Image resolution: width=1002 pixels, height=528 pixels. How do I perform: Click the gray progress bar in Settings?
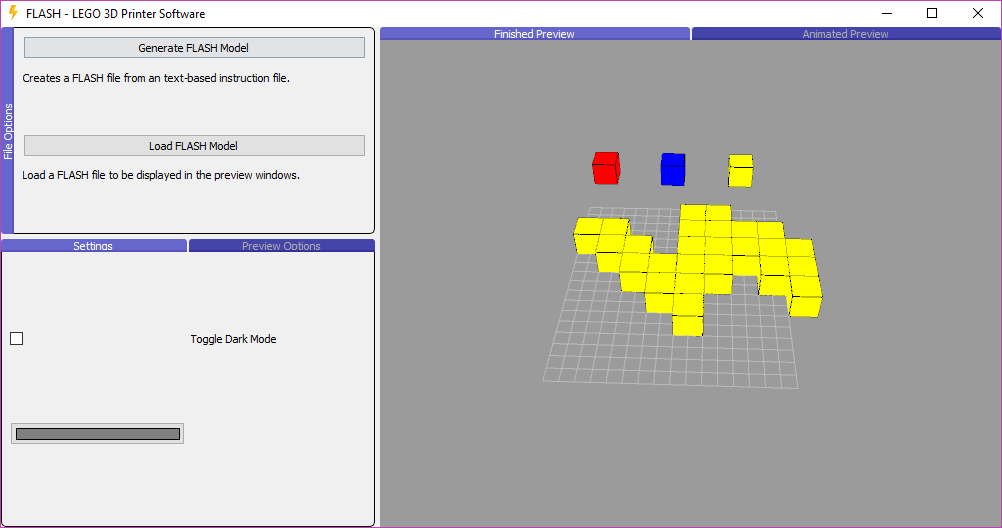(x=98, y=434)
